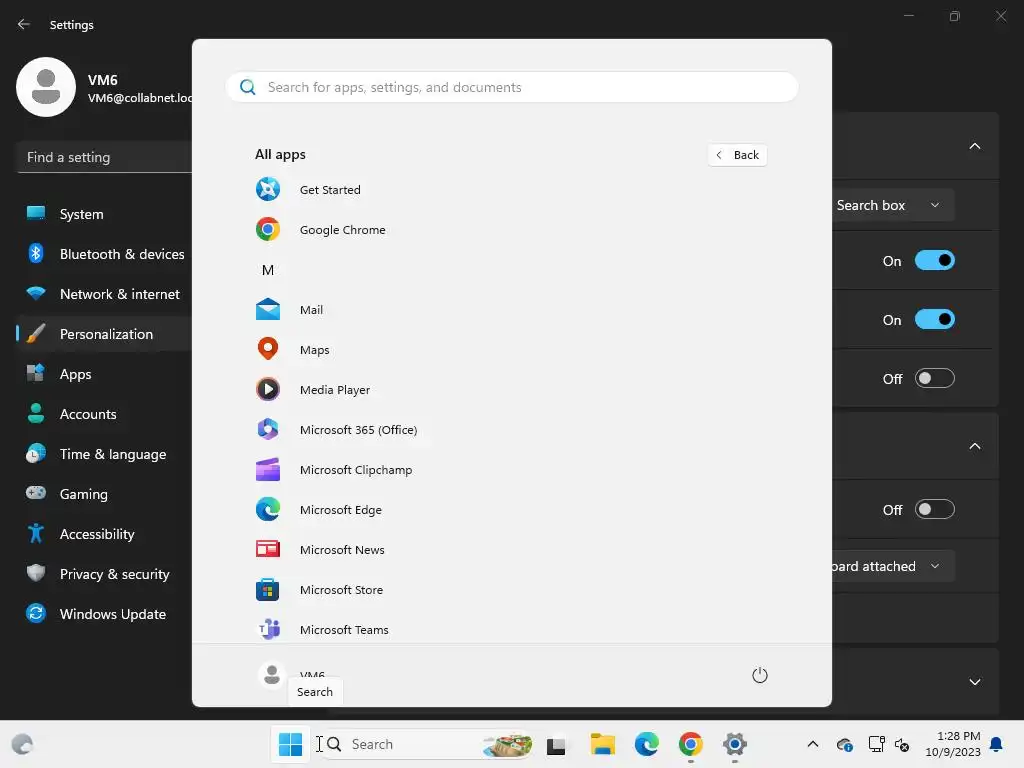Launch Google Chrome from All apps list

click(342, 230)
